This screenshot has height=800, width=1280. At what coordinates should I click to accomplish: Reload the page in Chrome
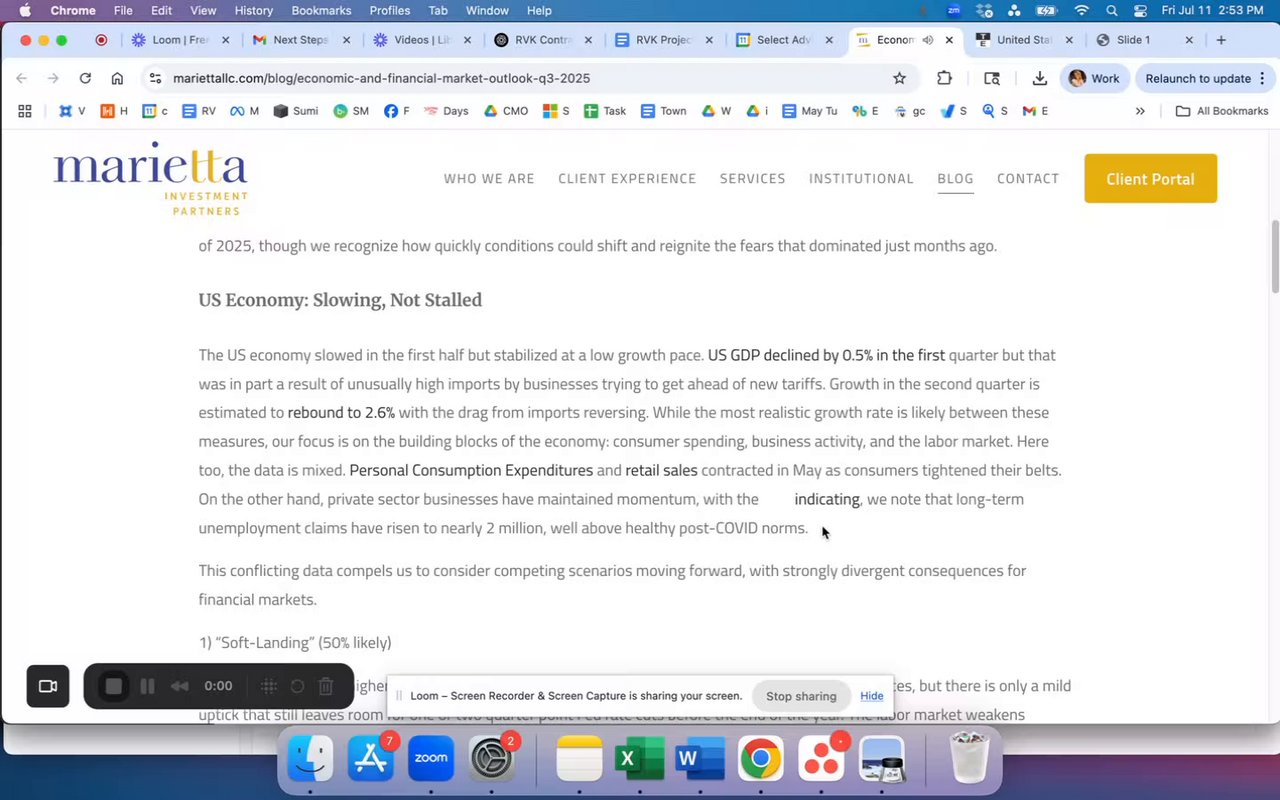85,78
